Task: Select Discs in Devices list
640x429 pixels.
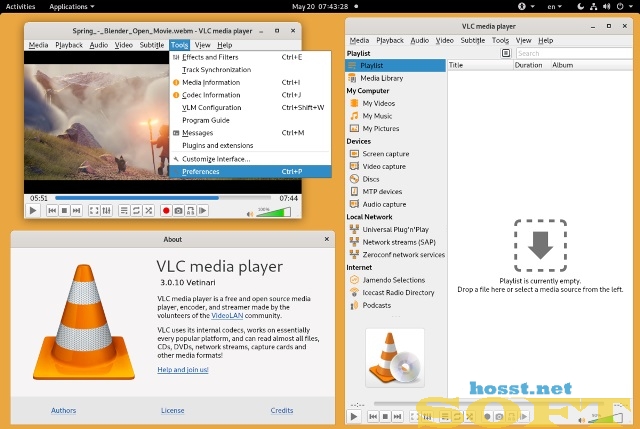Action: pos(396,179)
